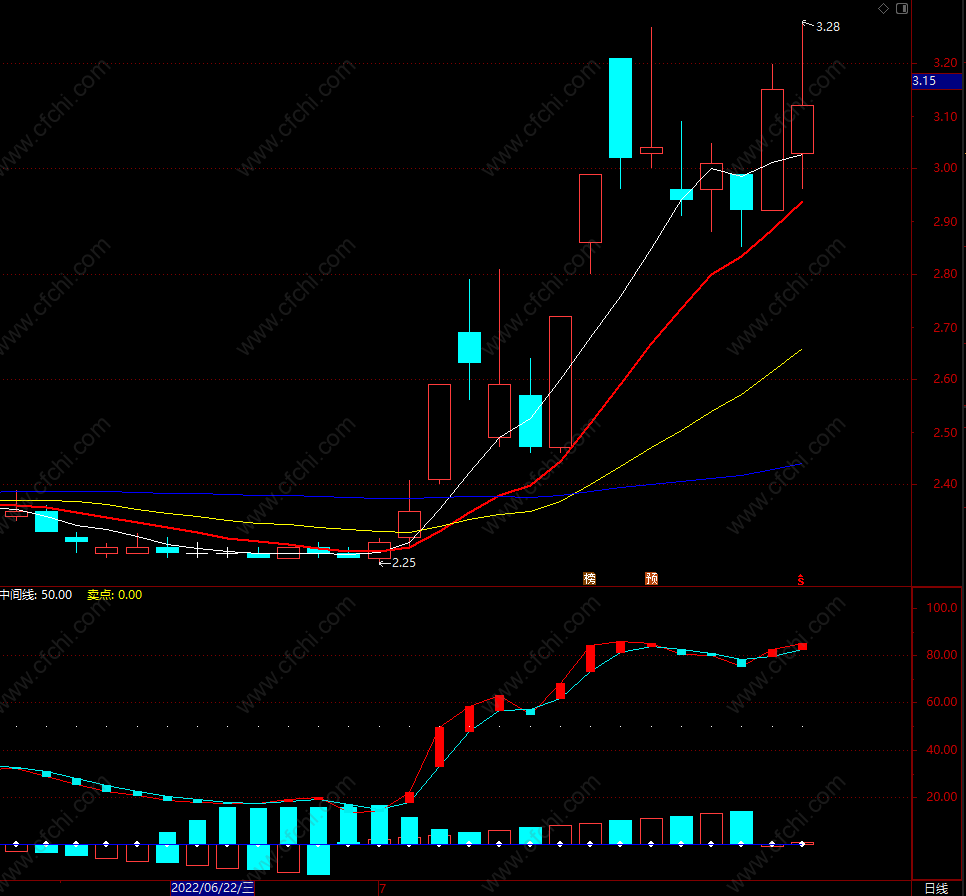Select the 日线 period label
The image size is (966, 896).
[x=936, y=888]
